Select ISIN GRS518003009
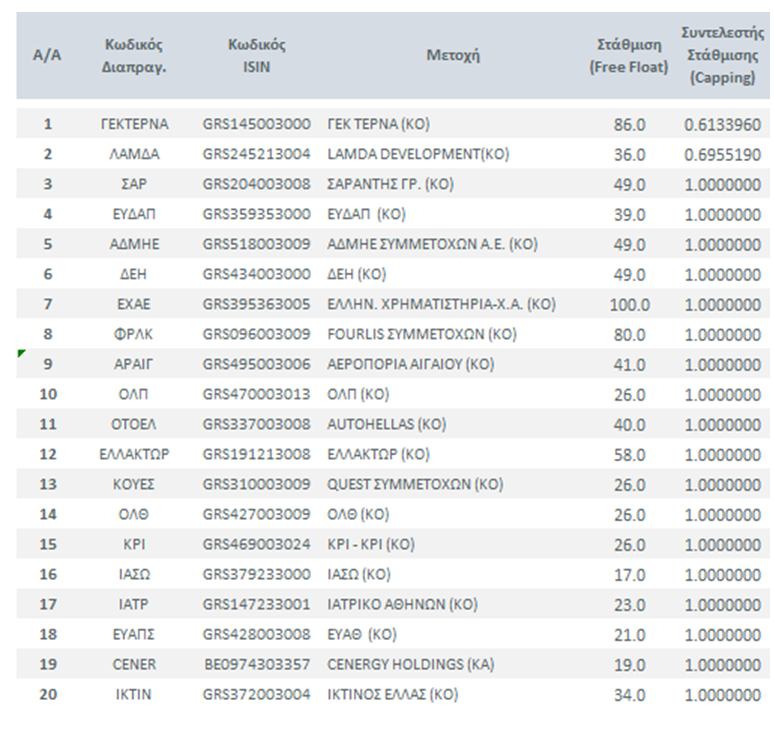The width and height of the screenshot is (774, 733). point(256,244)
